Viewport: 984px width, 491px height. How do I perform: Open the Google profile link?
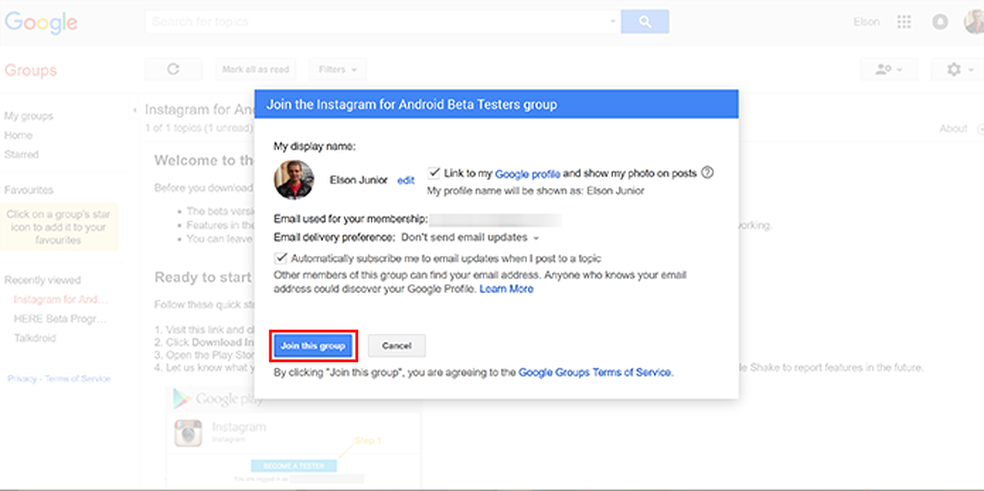[x=528, y=173]
